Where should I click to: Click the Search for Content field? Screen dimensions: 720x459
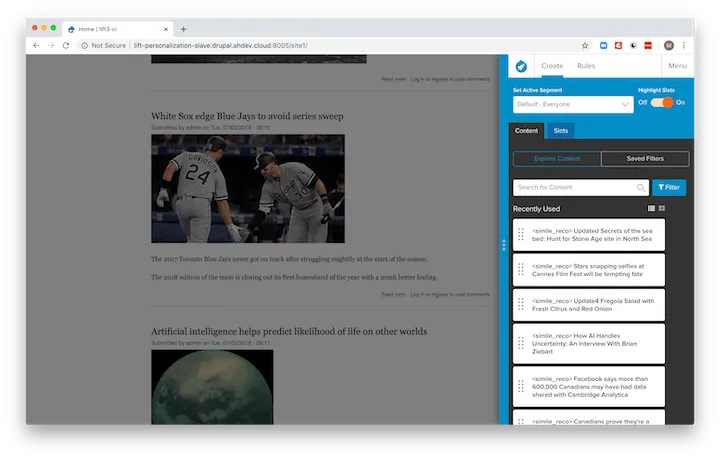(x=574, y=187)
